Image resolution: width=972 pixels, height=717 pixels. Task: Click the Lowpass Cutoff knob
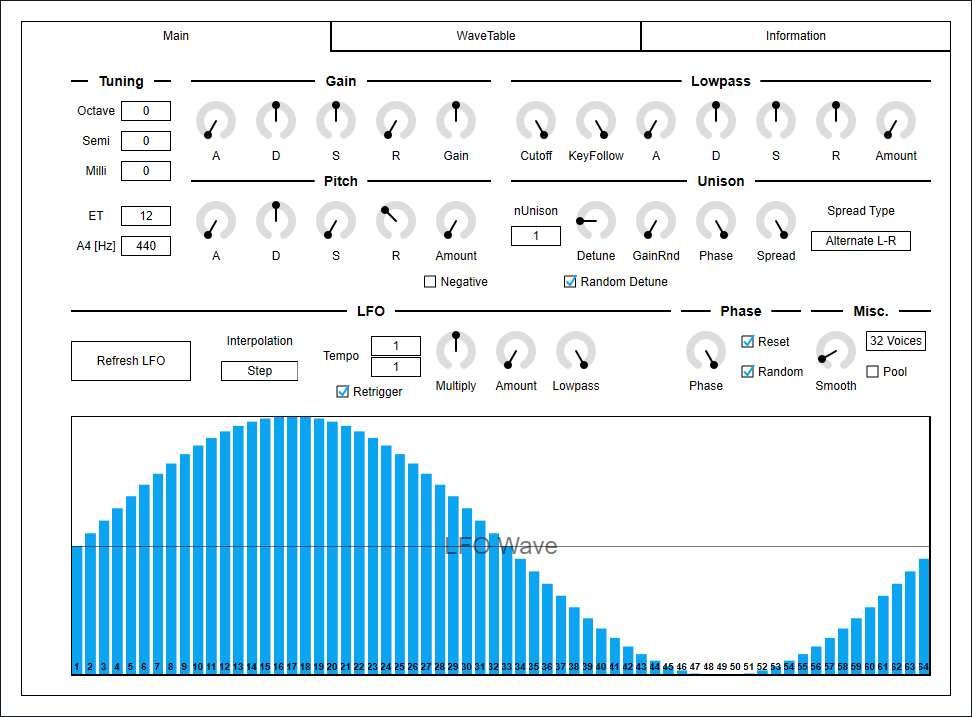(x=536, y=121)
